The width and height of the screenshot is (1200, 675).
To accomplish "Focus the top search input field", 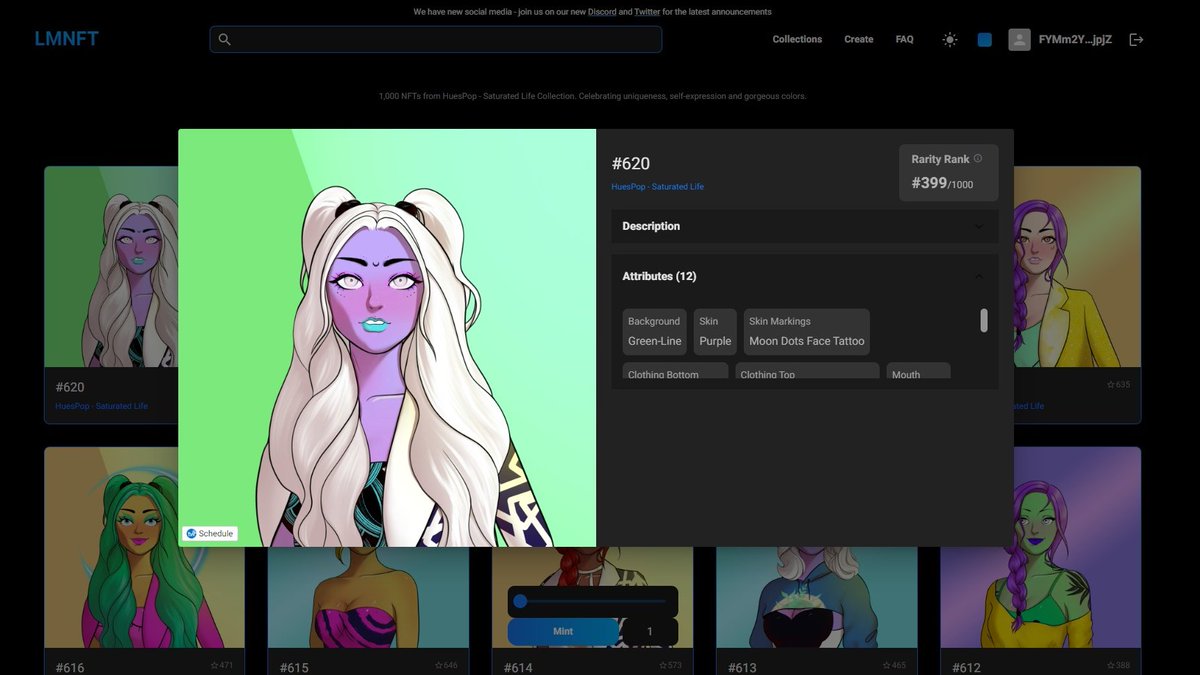I will pos(436,39).
